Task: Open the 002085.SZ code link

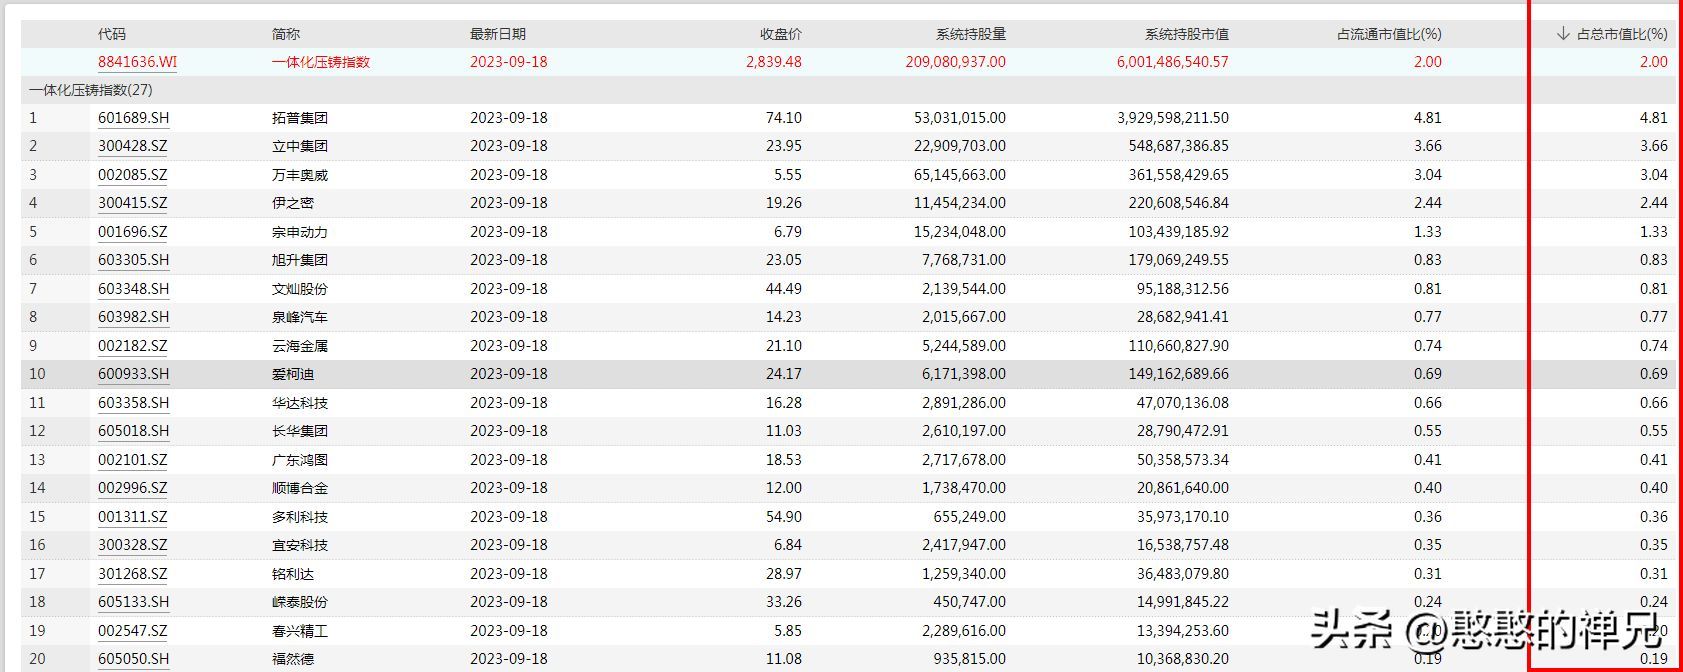Action: (x=132, y=175)
